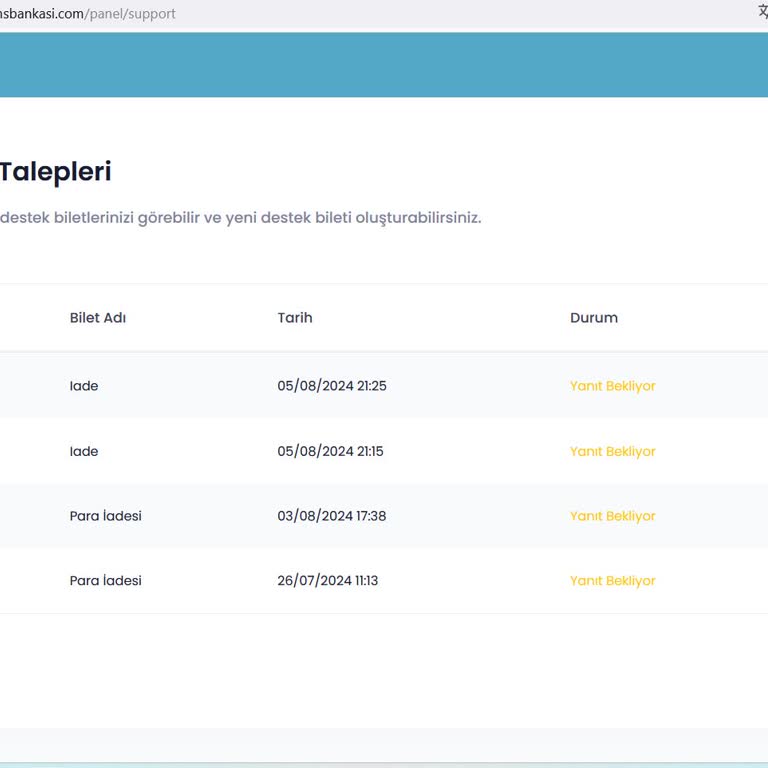The width and height of the screenshot is (768, 768).
Task: Click the support tickets description text
Action: pyautogui.click(x=240, y=218)
